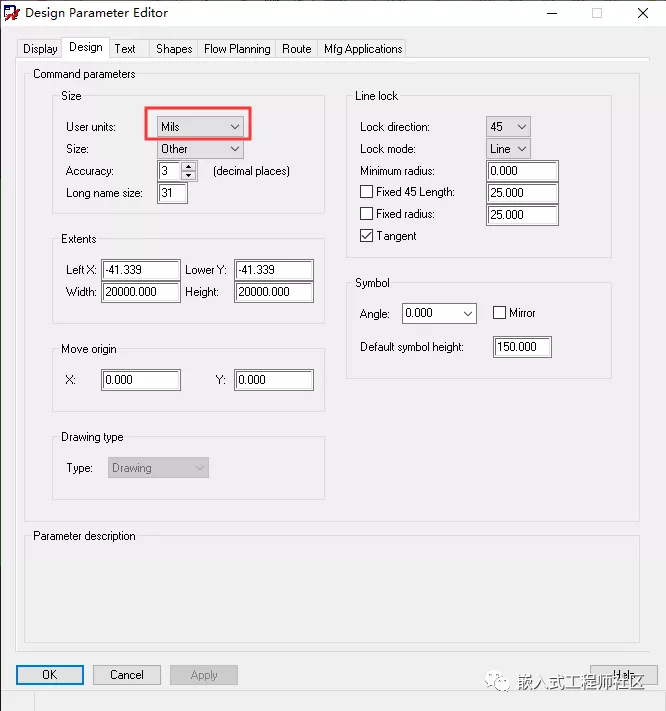Uncheck the Tangent checkbox
The width and height of the screenshot is (666, 711).
366,236
